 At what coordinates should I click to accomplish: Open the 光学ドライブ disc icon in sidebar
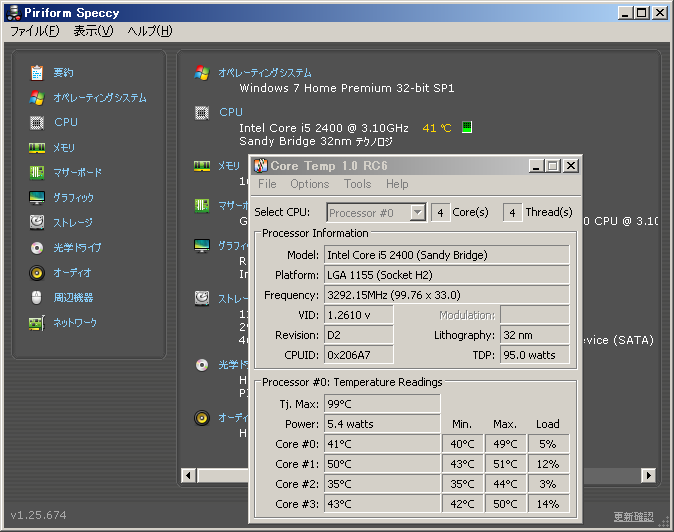tap(37, 248)
